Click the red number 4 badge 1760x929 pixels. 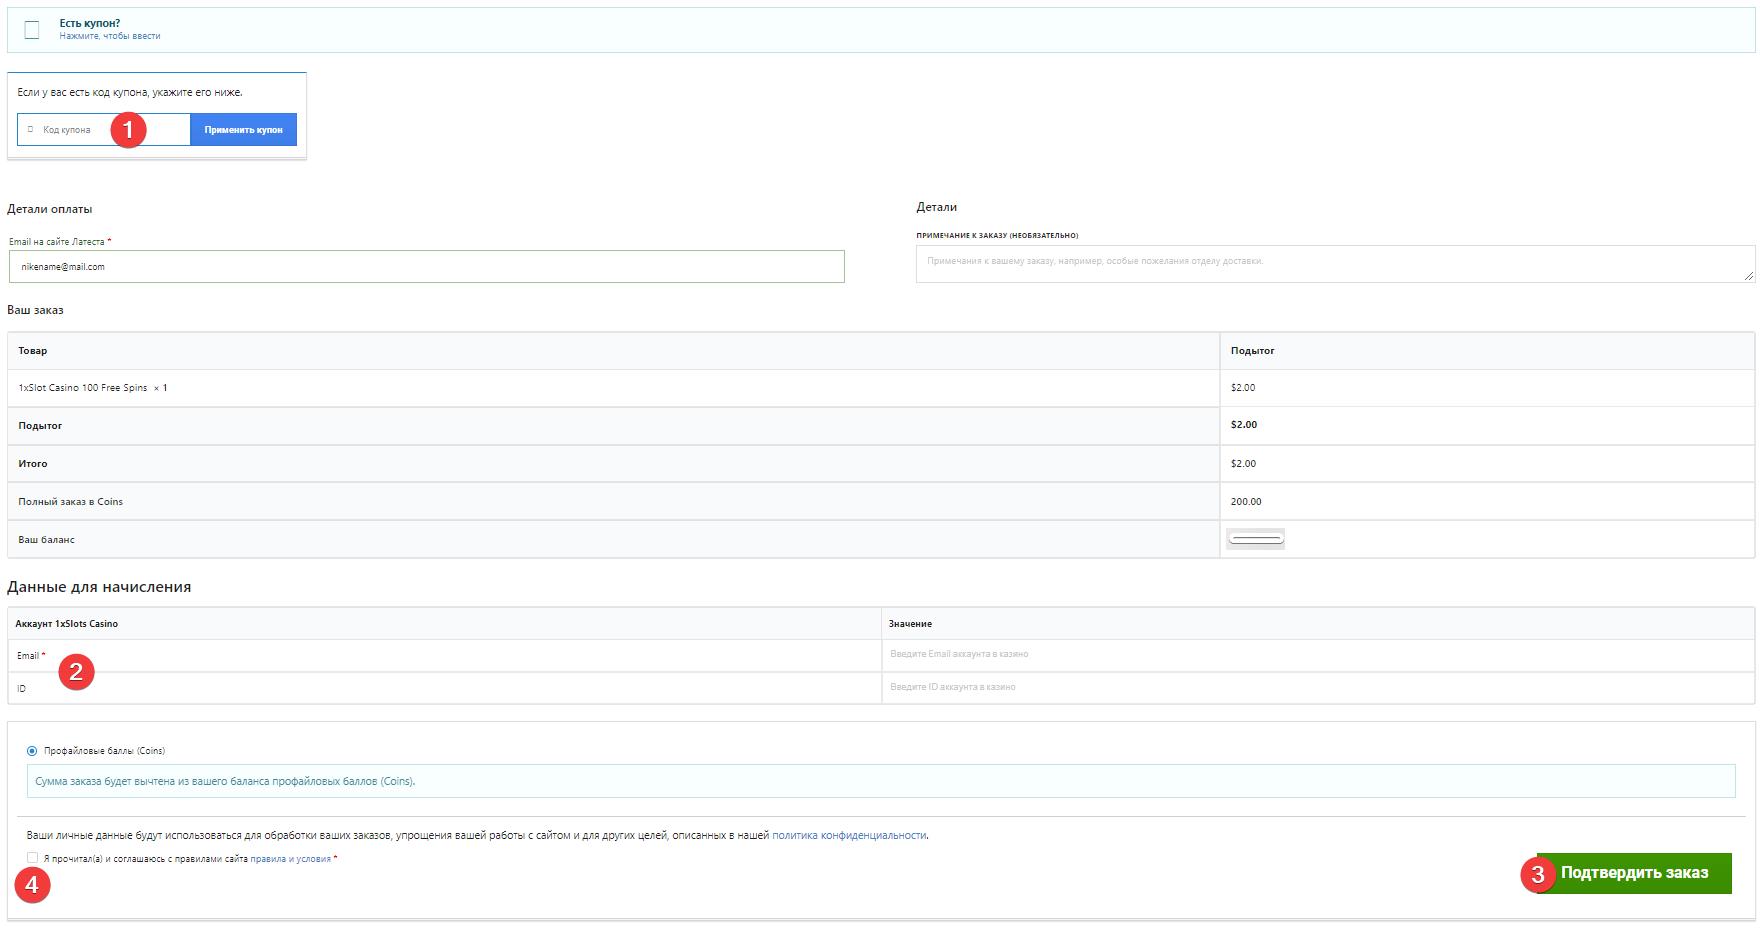(x=33, y=885)
